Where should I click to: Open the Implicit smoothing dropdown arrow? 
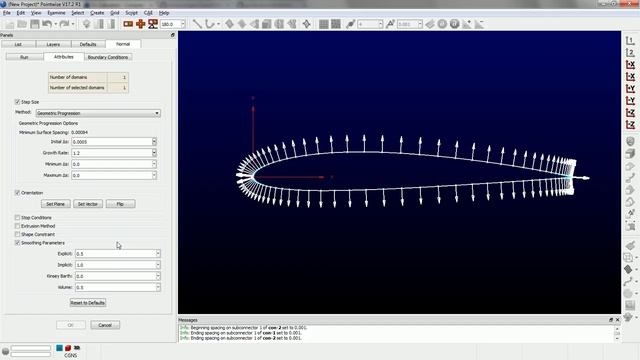(158, 265)
